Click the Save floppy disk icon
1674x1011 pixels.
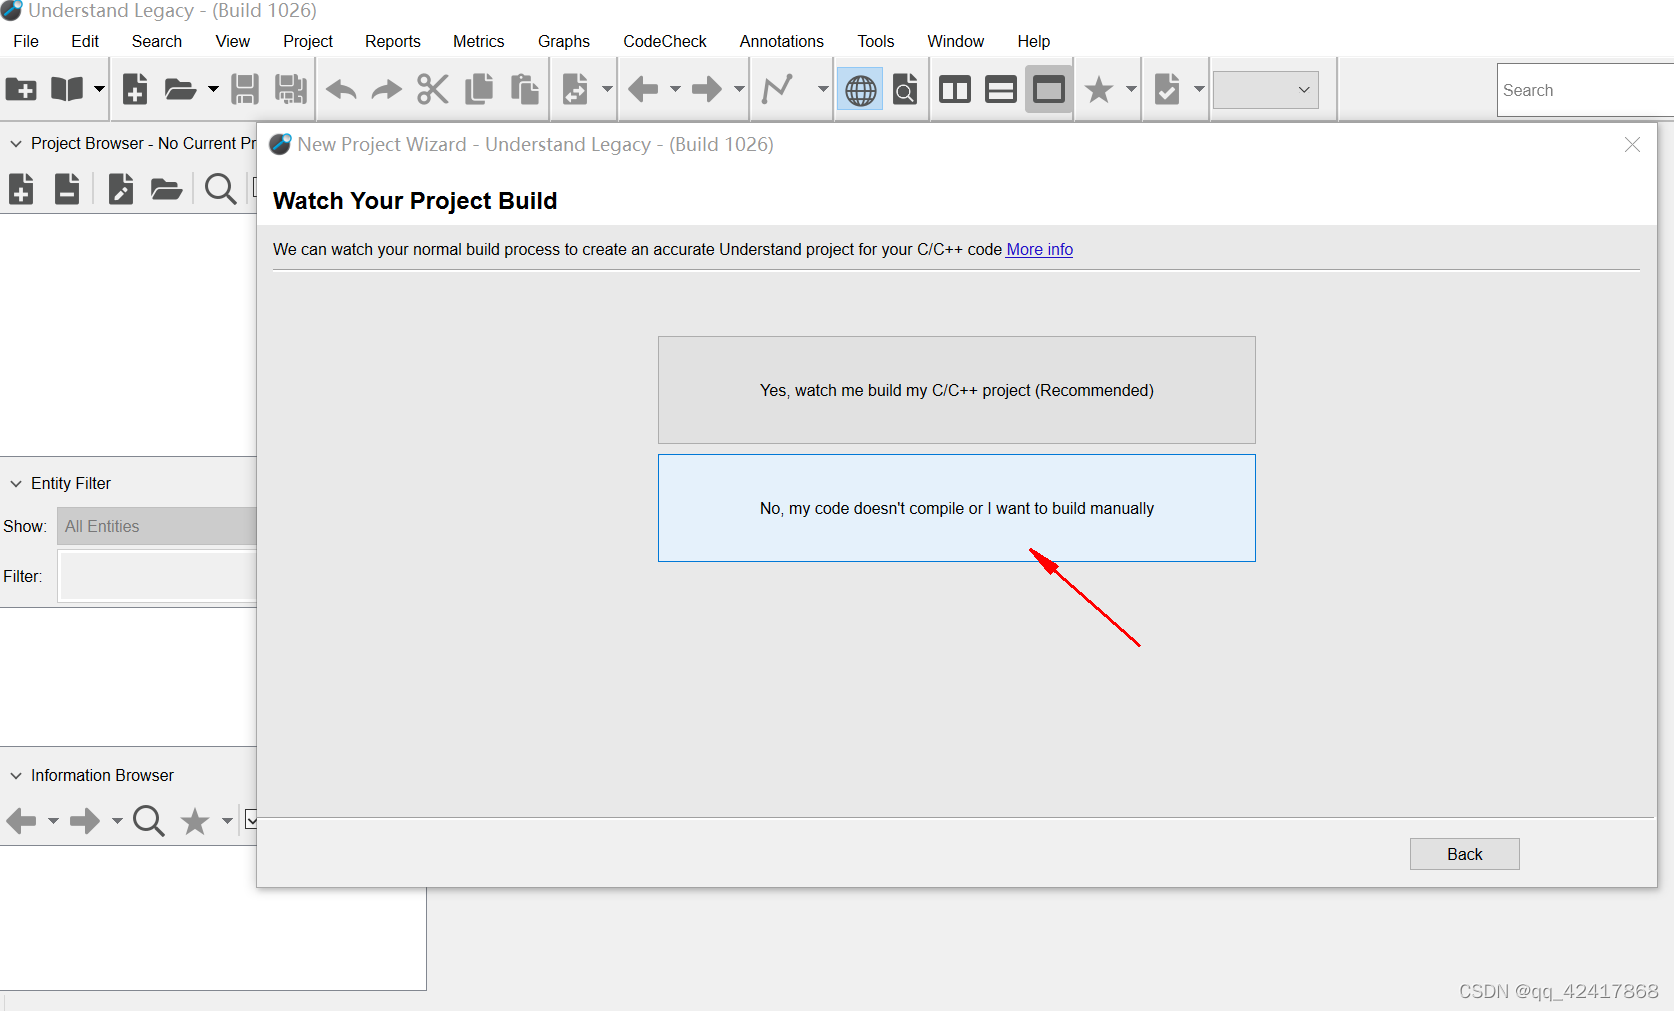(x=245, y=90)
